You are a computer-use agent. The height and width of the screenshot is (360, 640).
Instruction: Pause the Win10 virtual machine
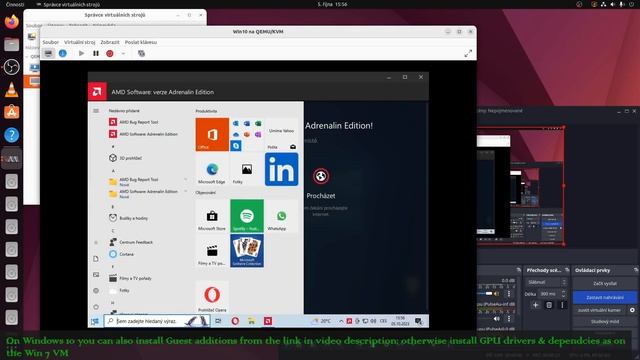(96, 53)
